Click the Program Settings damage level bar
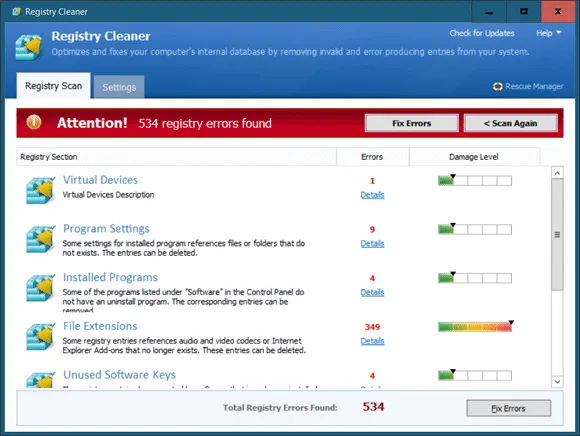Screen dimensions: 580x436 point(475,229)
